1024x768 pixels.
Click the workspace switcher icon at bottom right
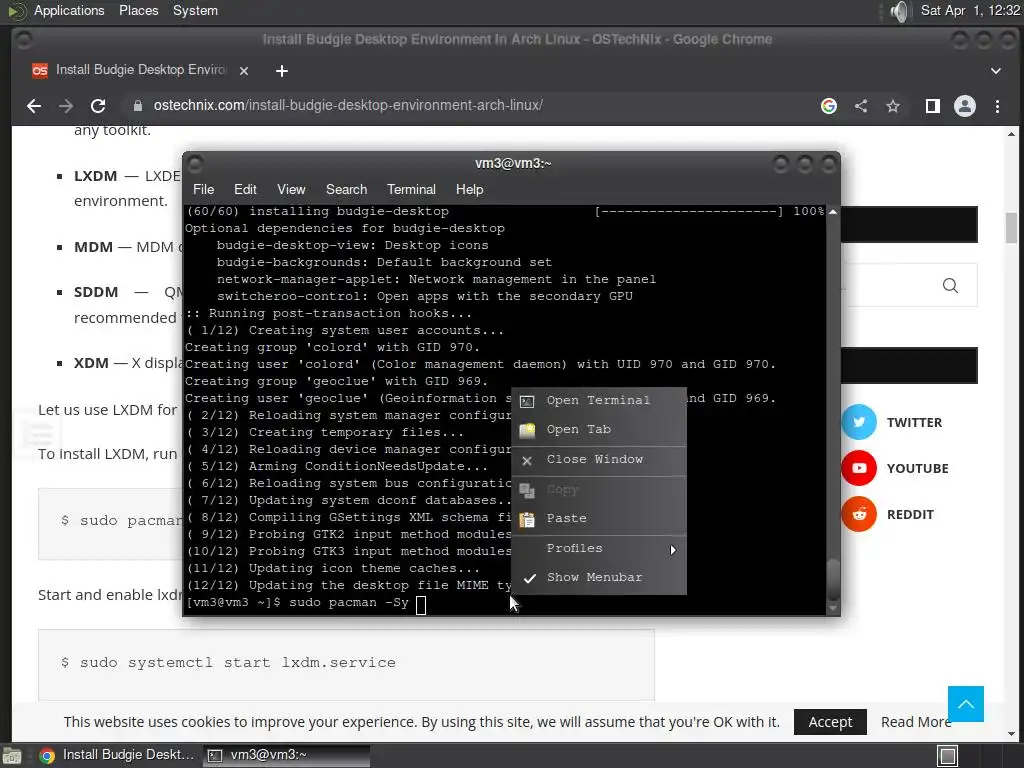tap(948, 756)
